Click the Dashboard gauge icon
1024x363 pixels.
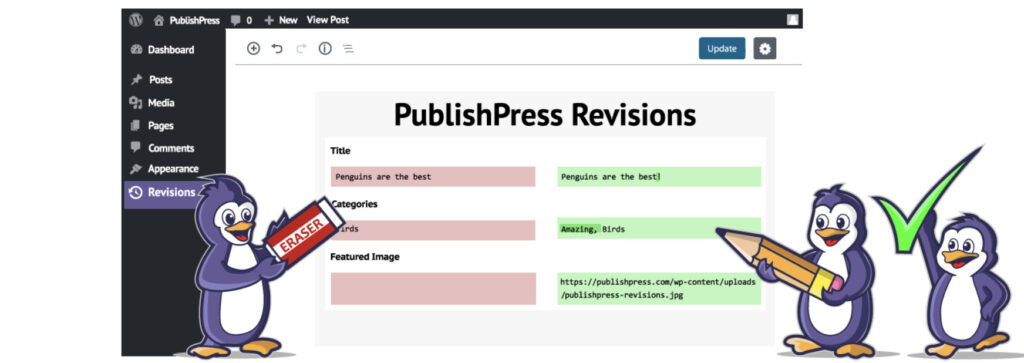(136, 50)
